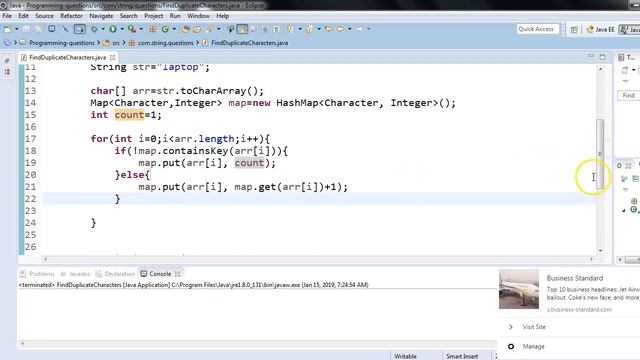
Task: Close the FindDuplicateCharacters.java editor tab
Action: coord(112,58)
